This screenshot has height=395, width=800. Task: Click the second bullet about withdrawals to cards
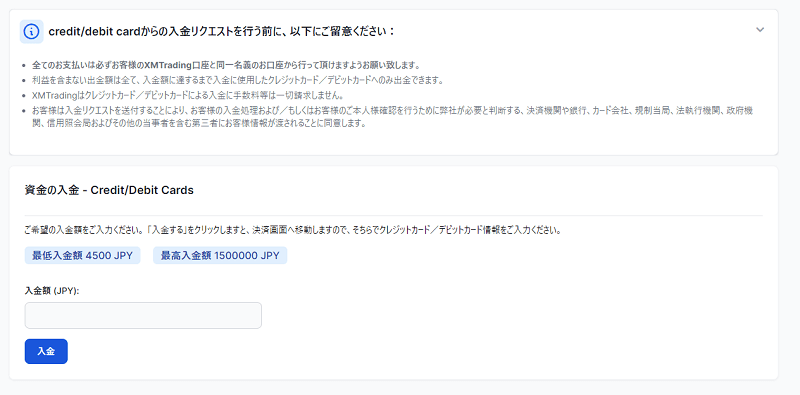tap(238, 80)
